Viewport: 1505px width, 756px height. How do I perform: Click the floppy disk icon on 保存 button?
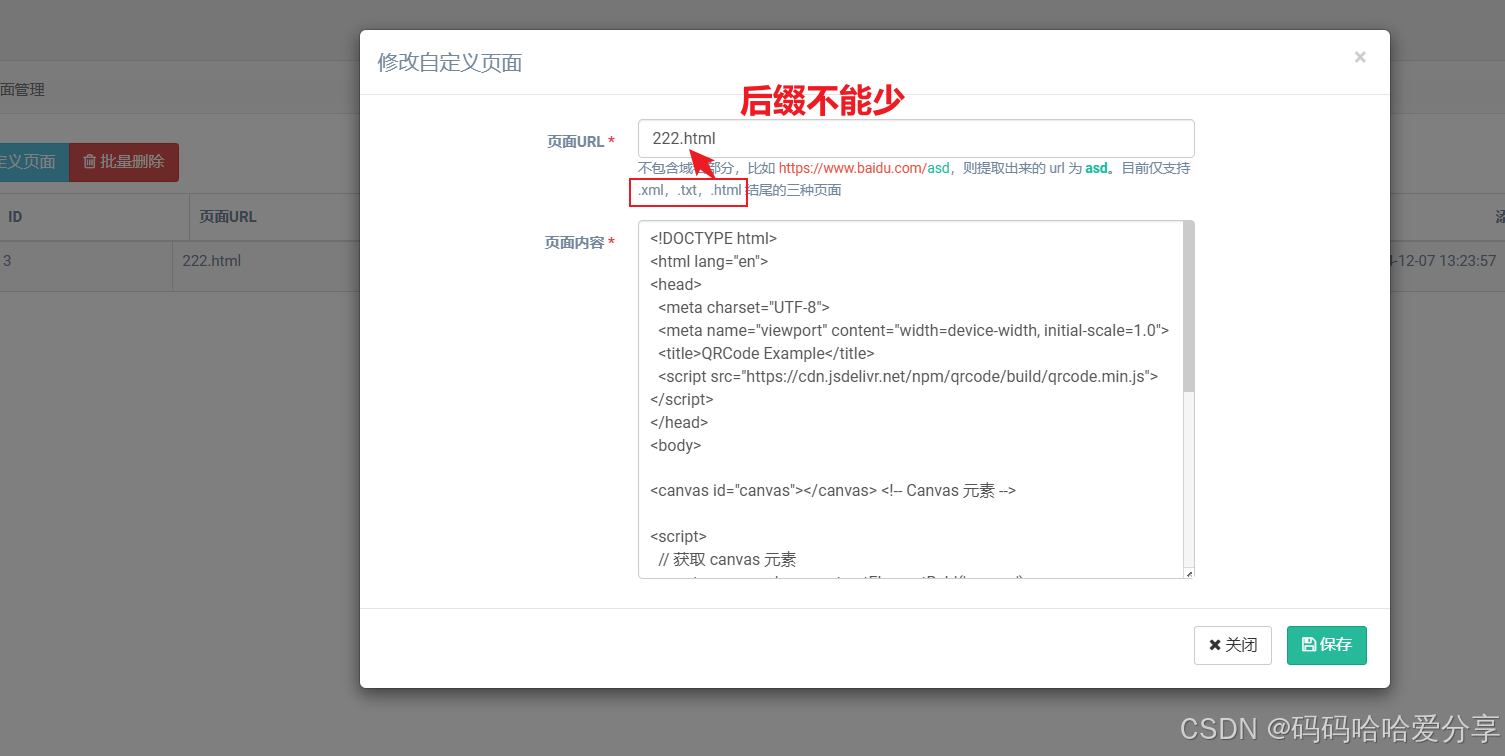click(x=1309, y=645)
